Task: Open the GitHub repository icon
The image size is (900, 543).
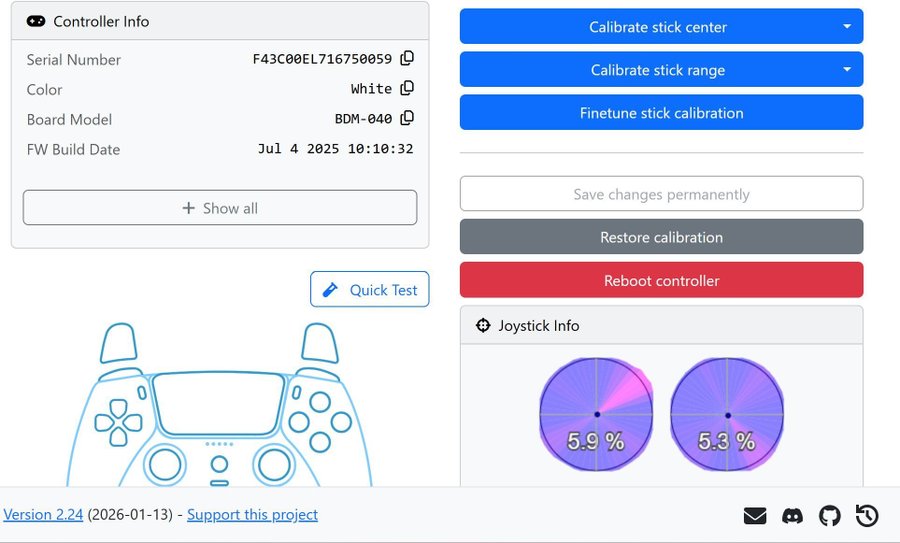Action: (x=830, y=516)
